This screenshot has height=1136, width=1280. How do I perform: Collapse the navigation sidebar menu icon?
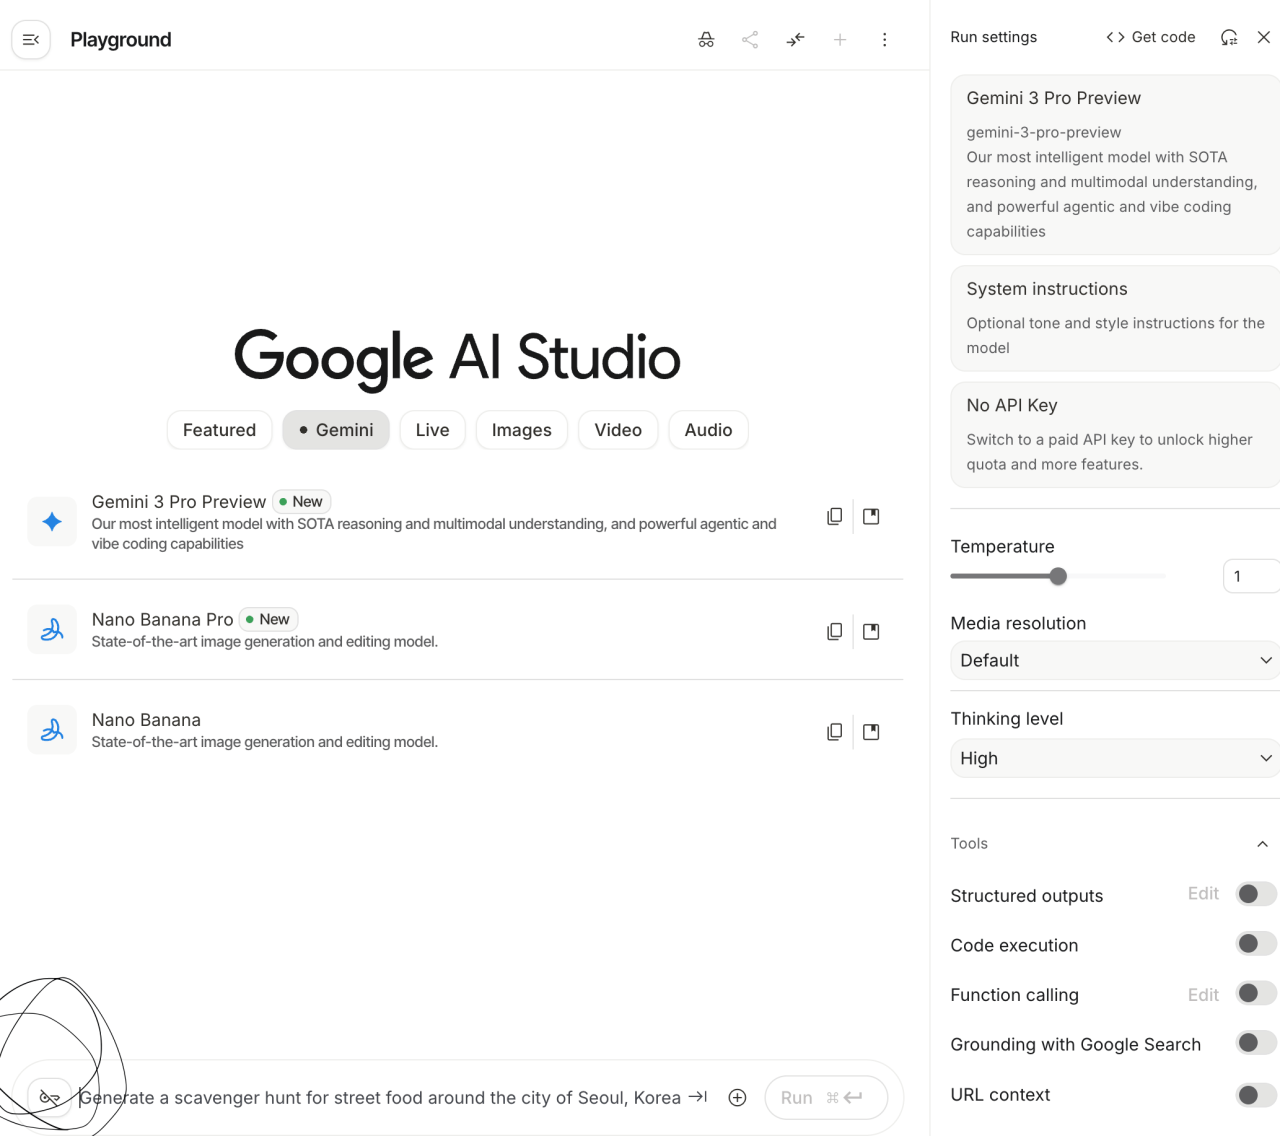click(31, 40)
